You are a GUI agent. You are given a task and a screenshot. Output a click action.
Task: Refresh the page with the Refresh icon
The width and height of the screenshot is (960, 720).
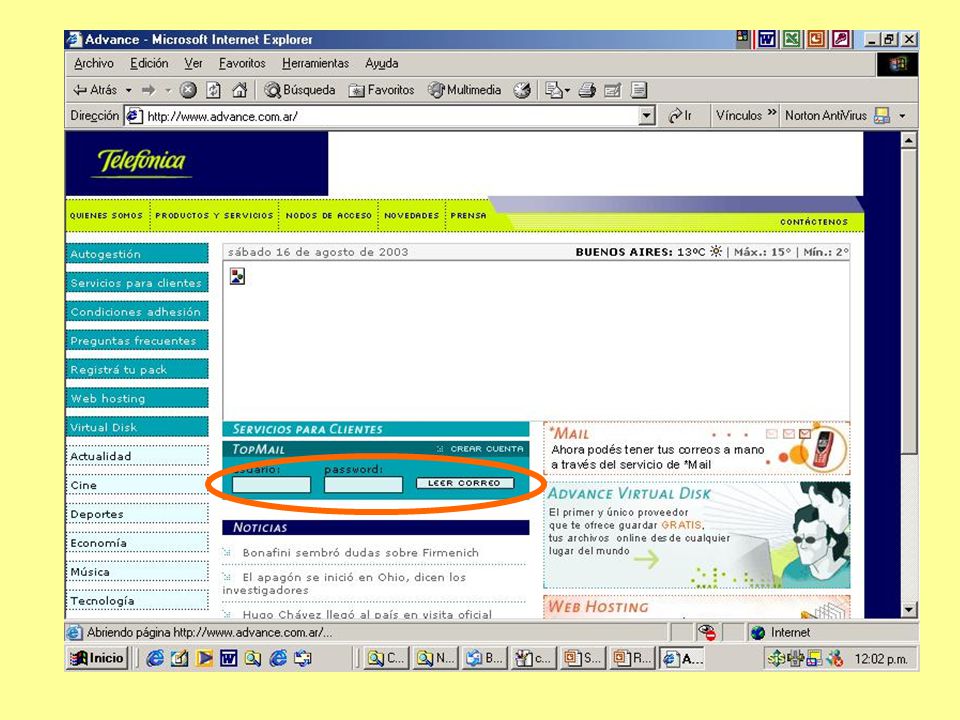click(x=213, y=90)
